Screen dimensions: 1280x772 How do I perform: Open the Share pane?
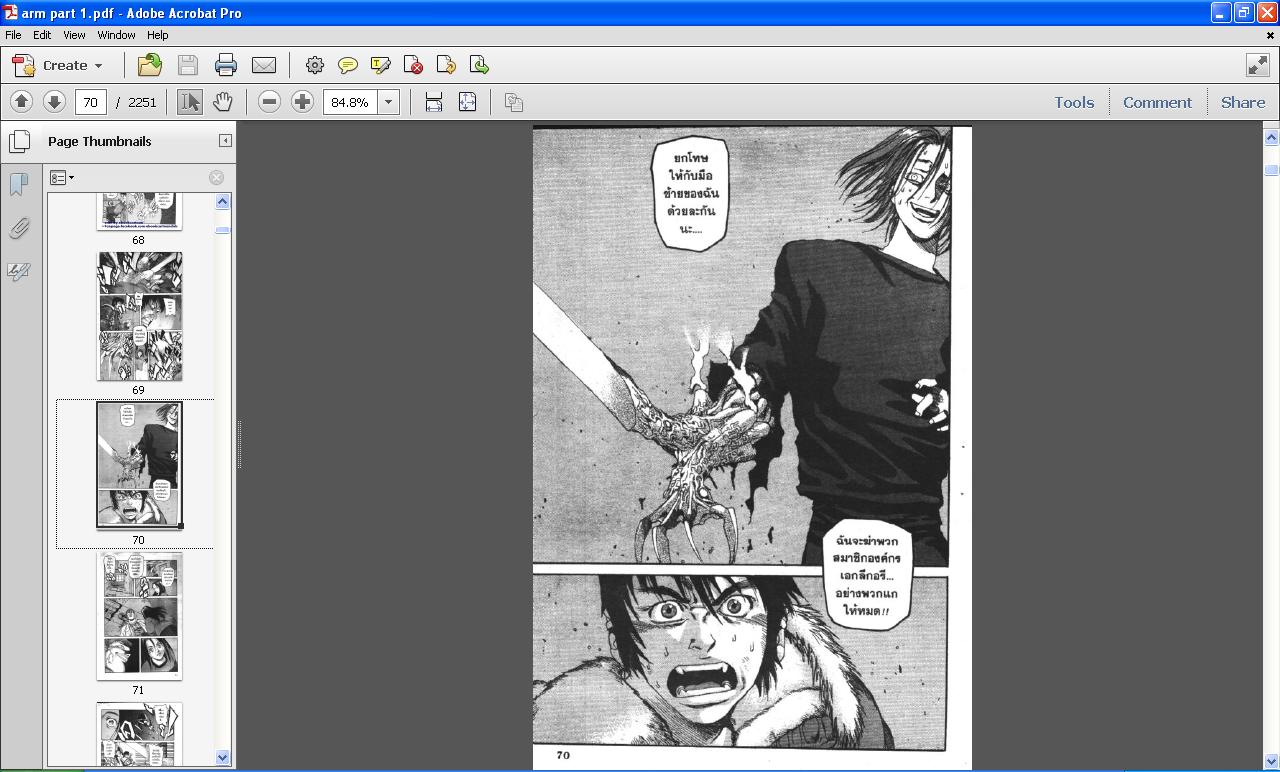coord(1243,102)
